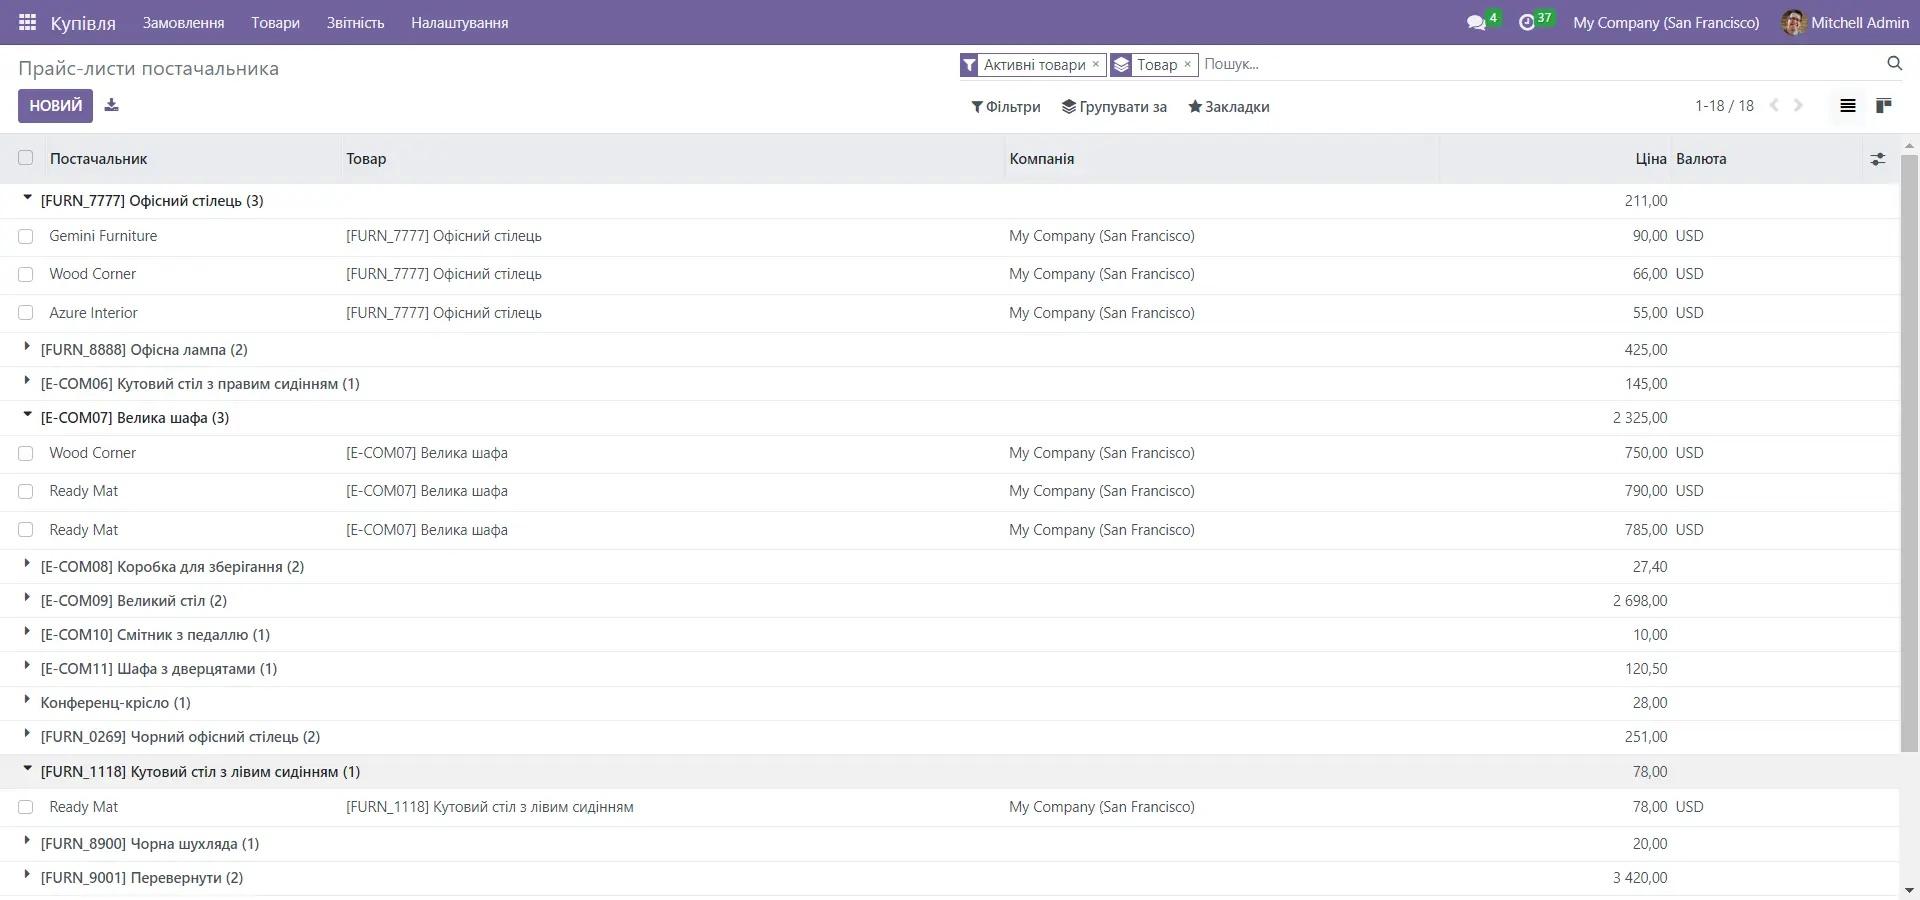Viewport: 1920px width, 900px height.
Task: Open the Замовлення menu
Action: click(183, 22)
